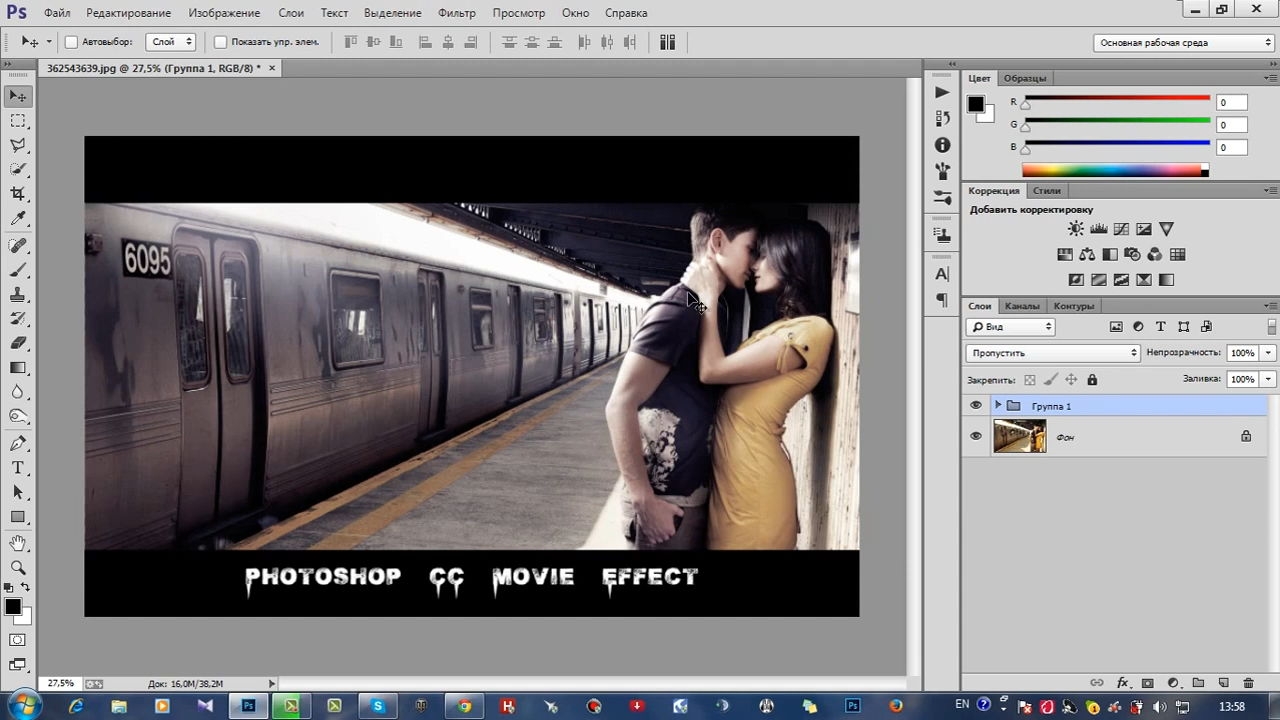This screenshot has height=720, width=1280.
Task: Select the Move tool in the toolbox
Action: 18,96
